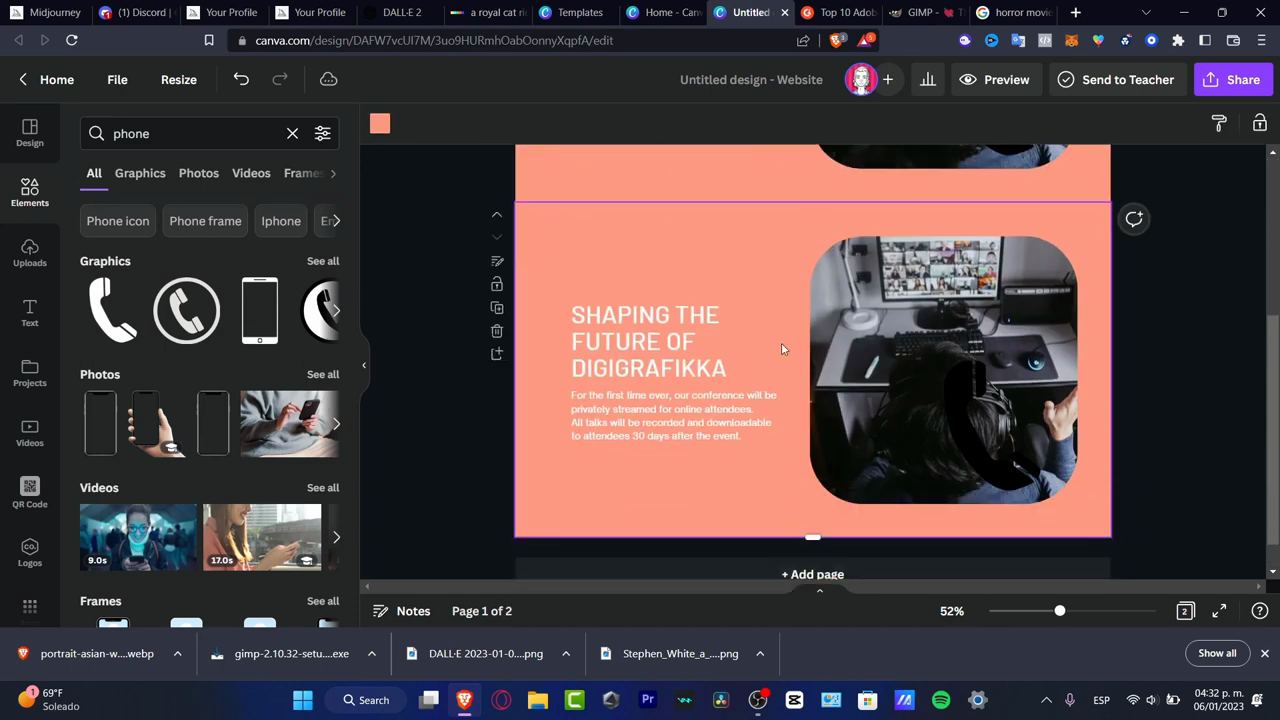Click See all for Frames

(323, 601)
